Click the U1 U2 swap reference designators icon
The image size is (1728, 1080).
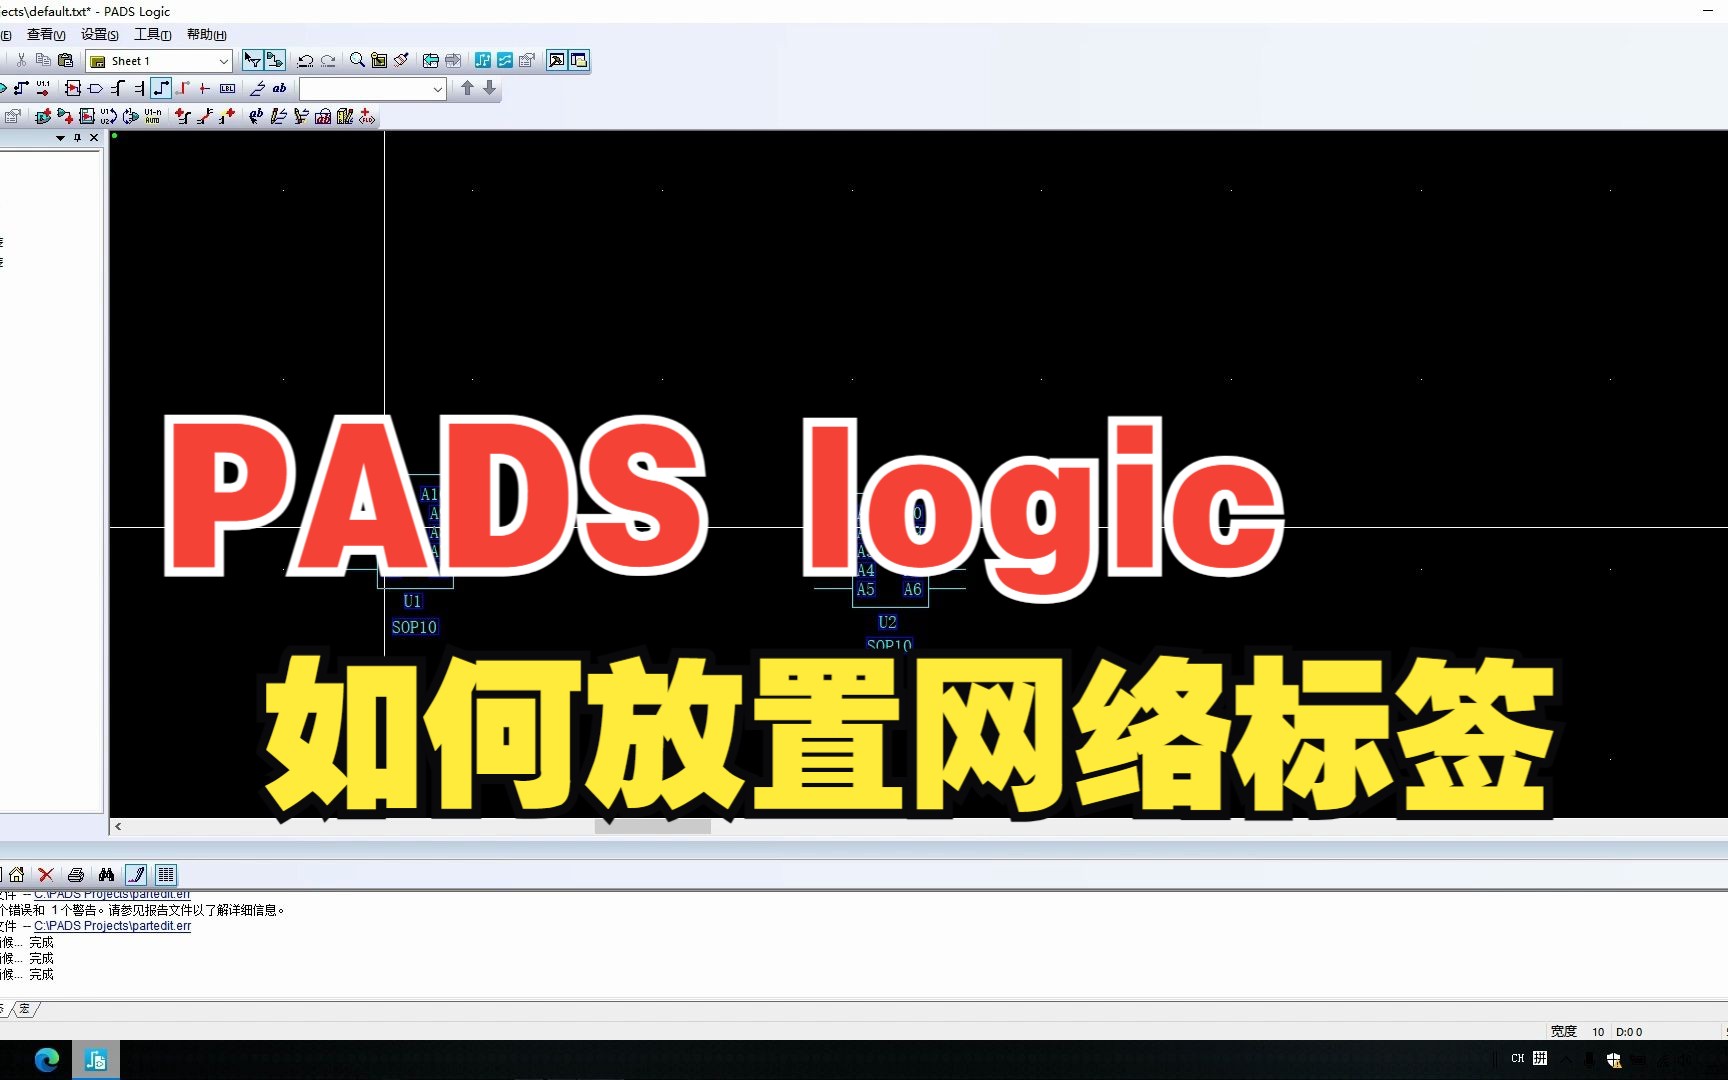click(x=109, y=116)
